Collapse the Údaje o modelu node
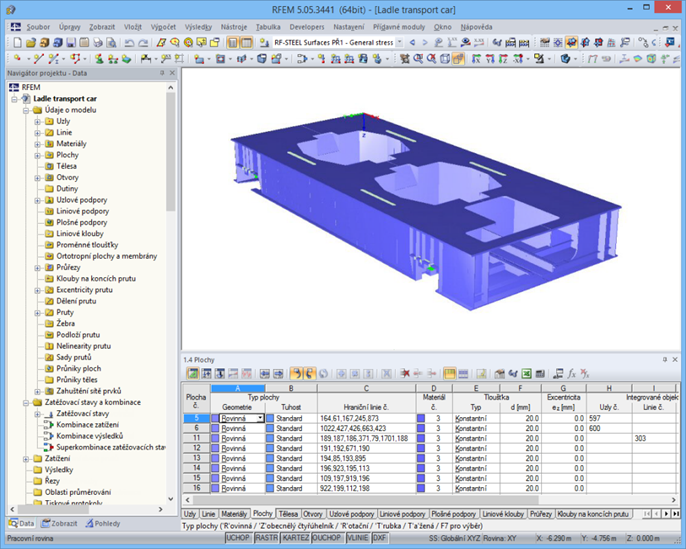The image size is (686, 549). pos(26,110)
